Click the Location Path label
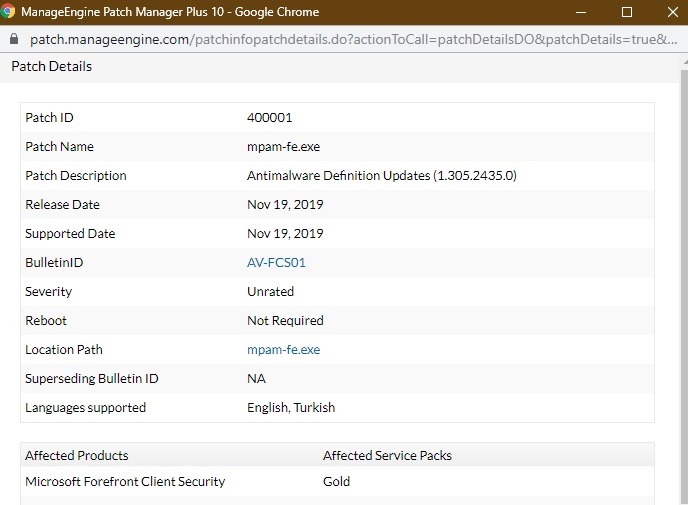688x505 pixels. 64,350
